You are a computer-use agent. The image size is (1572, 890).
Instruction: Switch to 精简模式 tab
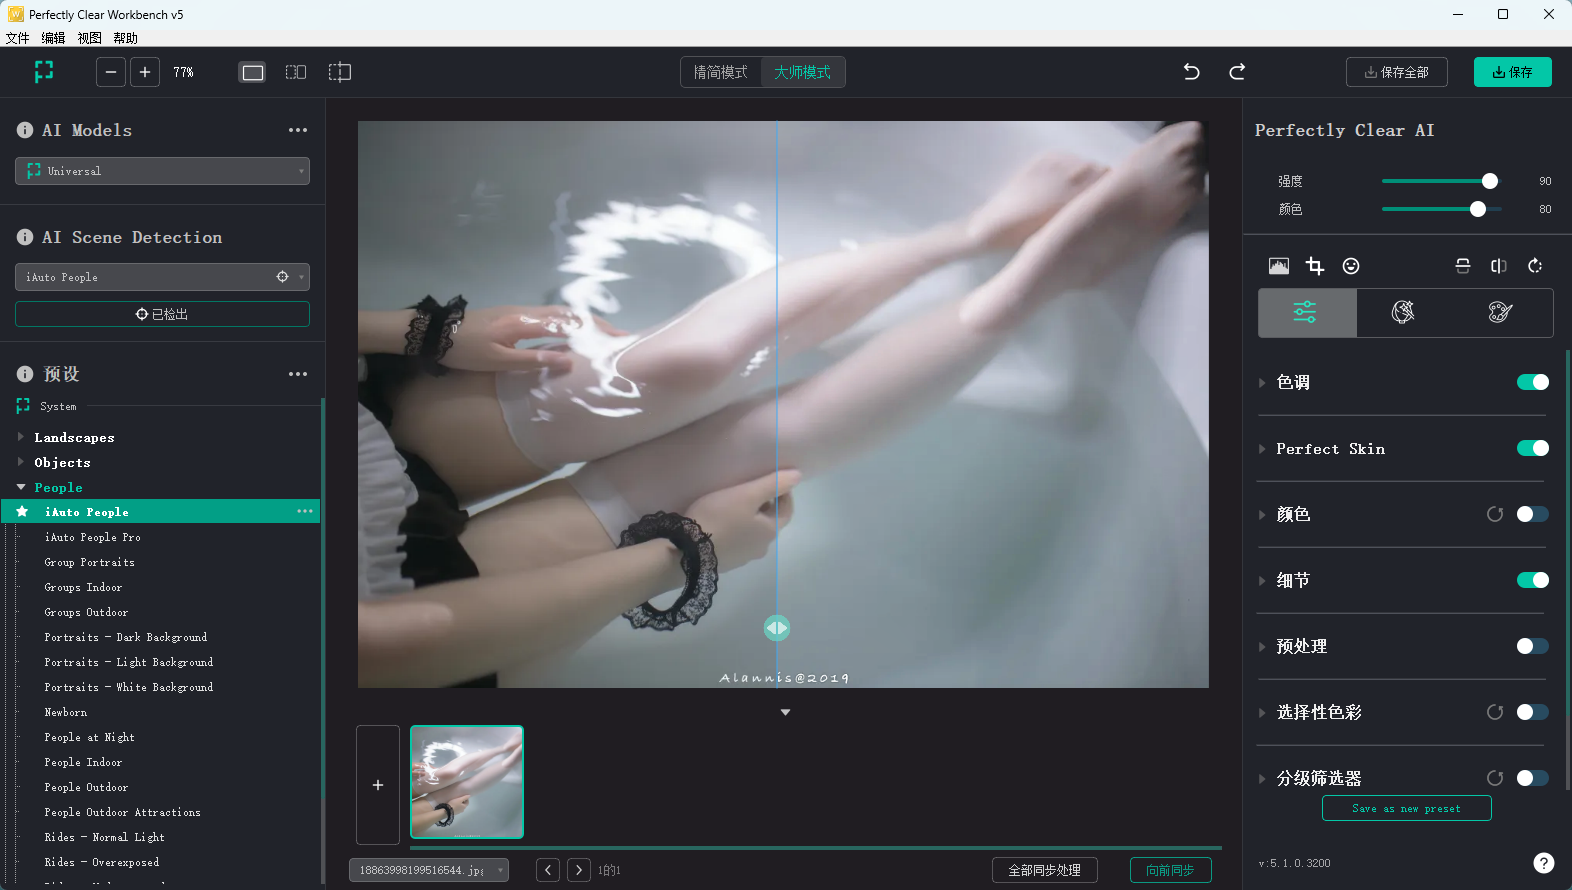coord(721,72)
